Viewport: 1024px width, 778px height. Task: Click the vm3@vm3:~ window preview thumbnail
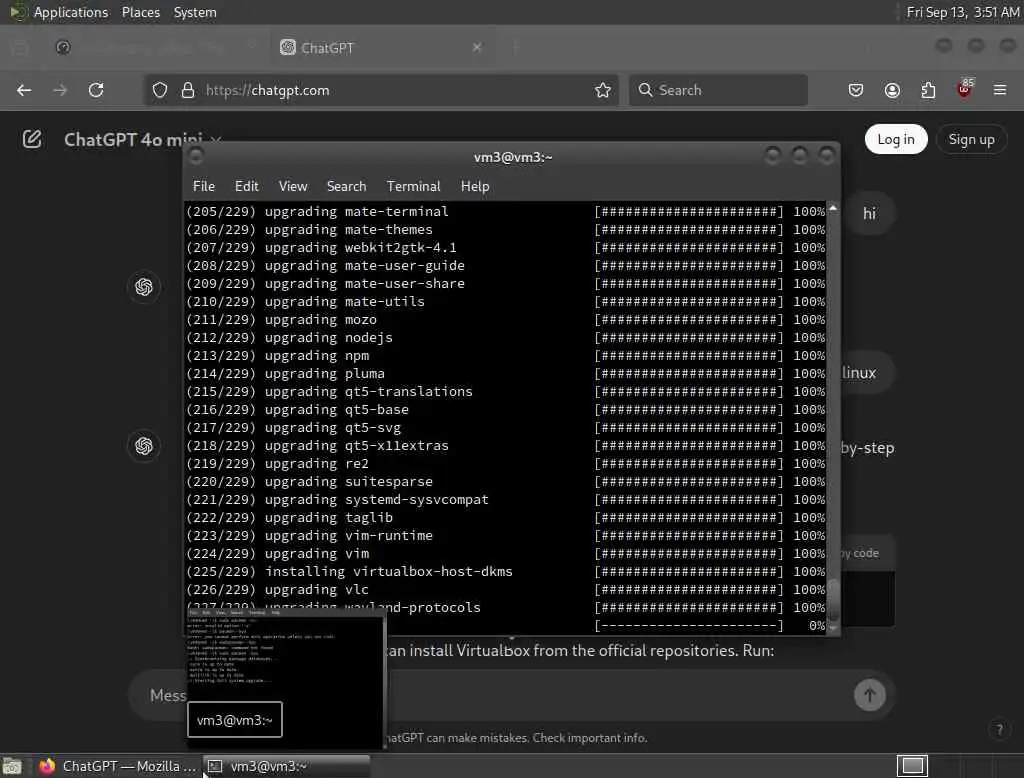coord(285,679)
